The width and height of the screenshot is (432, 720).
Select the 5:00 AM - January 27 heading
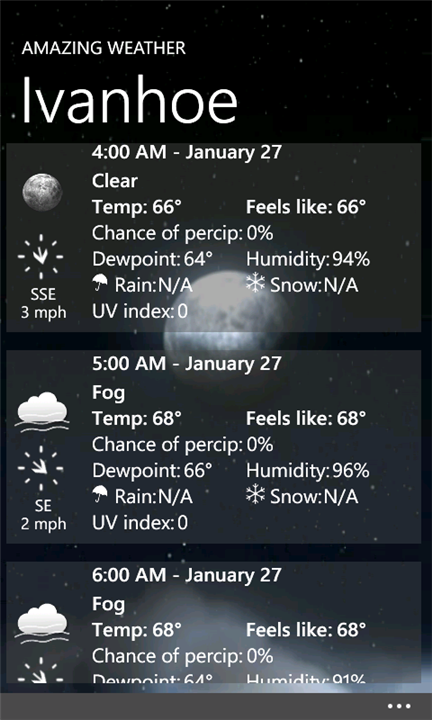[186, 363]
